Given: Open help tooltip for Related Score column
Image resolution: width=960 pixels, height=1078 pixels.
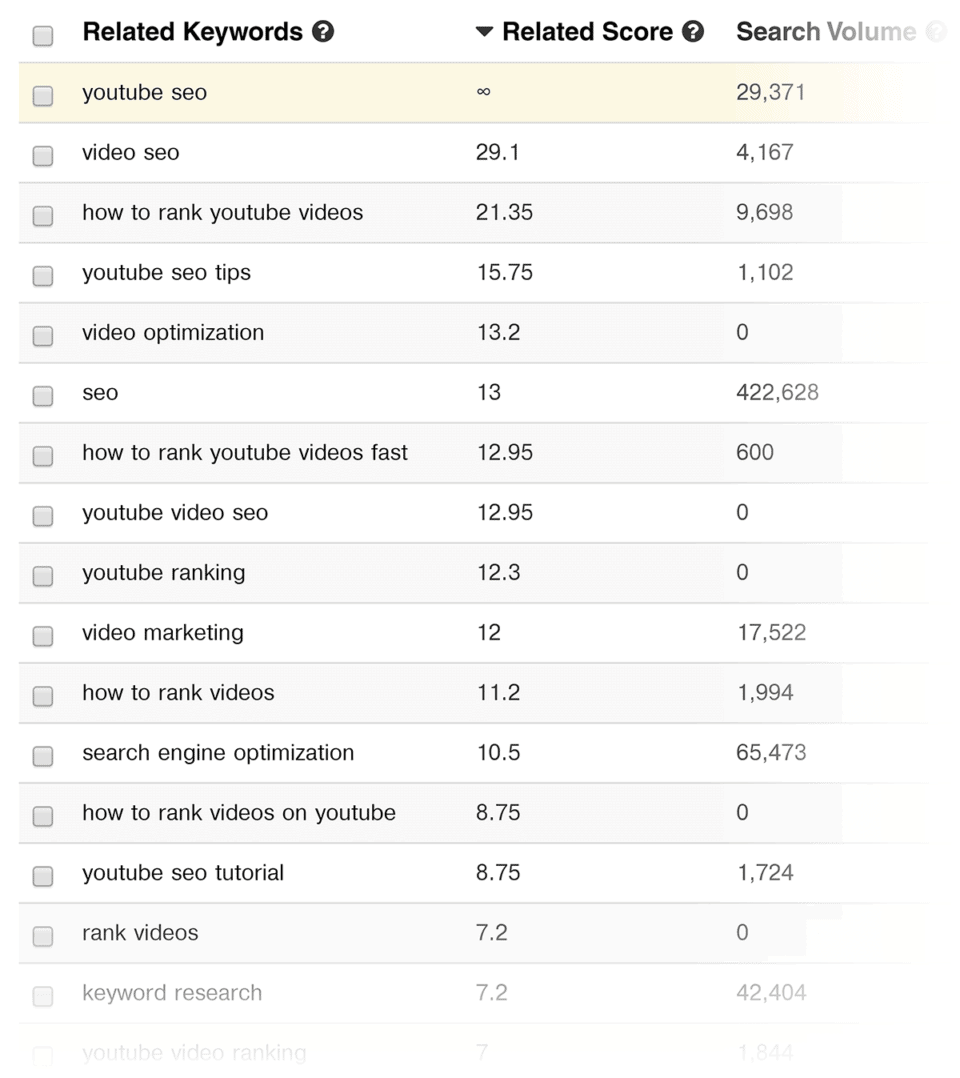Looking at the screenshot, I should tap(694, 31).
